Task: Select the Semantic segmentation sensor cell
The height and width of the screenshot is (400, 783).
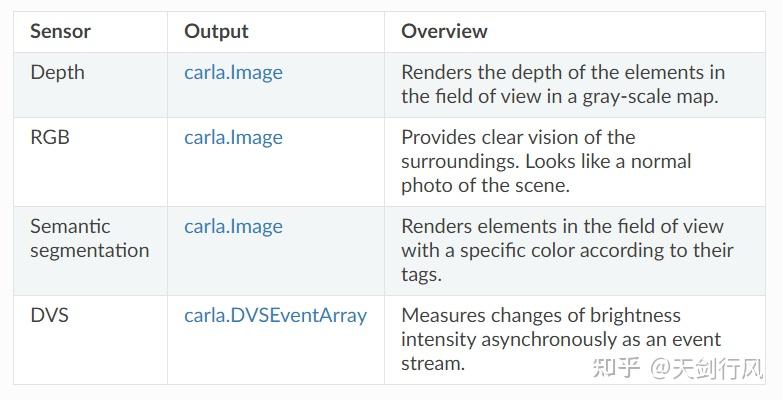Action: coord(89,239)
